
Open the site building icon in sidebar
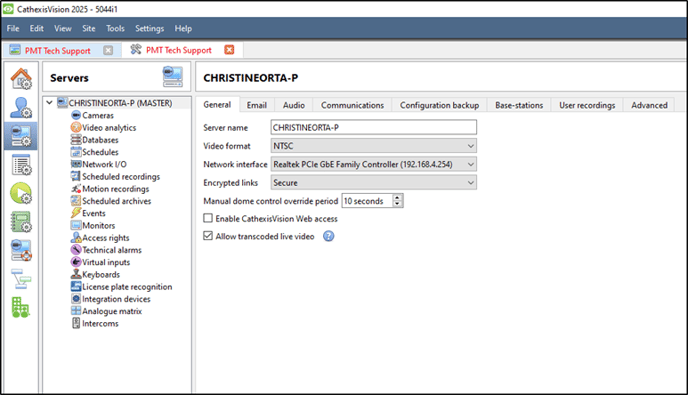coord(20,307)
